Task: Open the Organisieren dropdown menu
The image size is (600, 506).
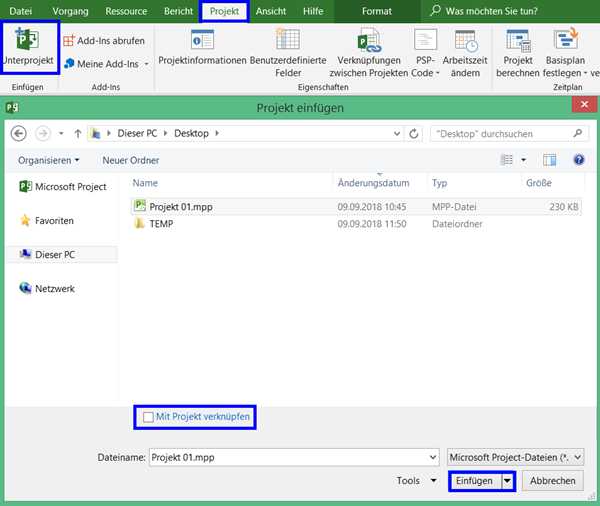Action: pos(49,160)
